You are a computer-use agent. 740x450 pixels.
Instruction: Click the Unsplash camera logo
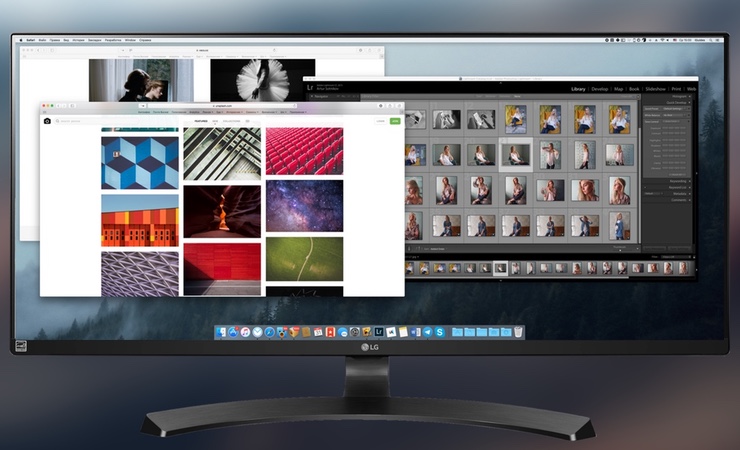(47, 121)
